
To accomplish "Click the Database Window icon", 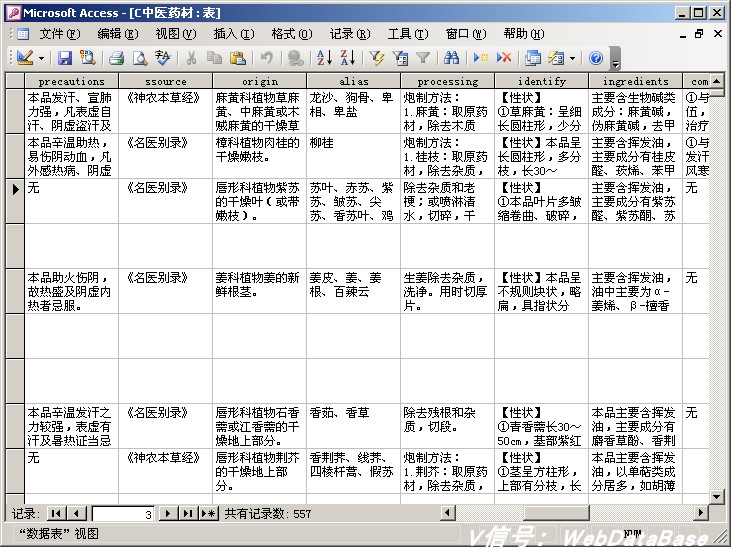I will (532, 58).
